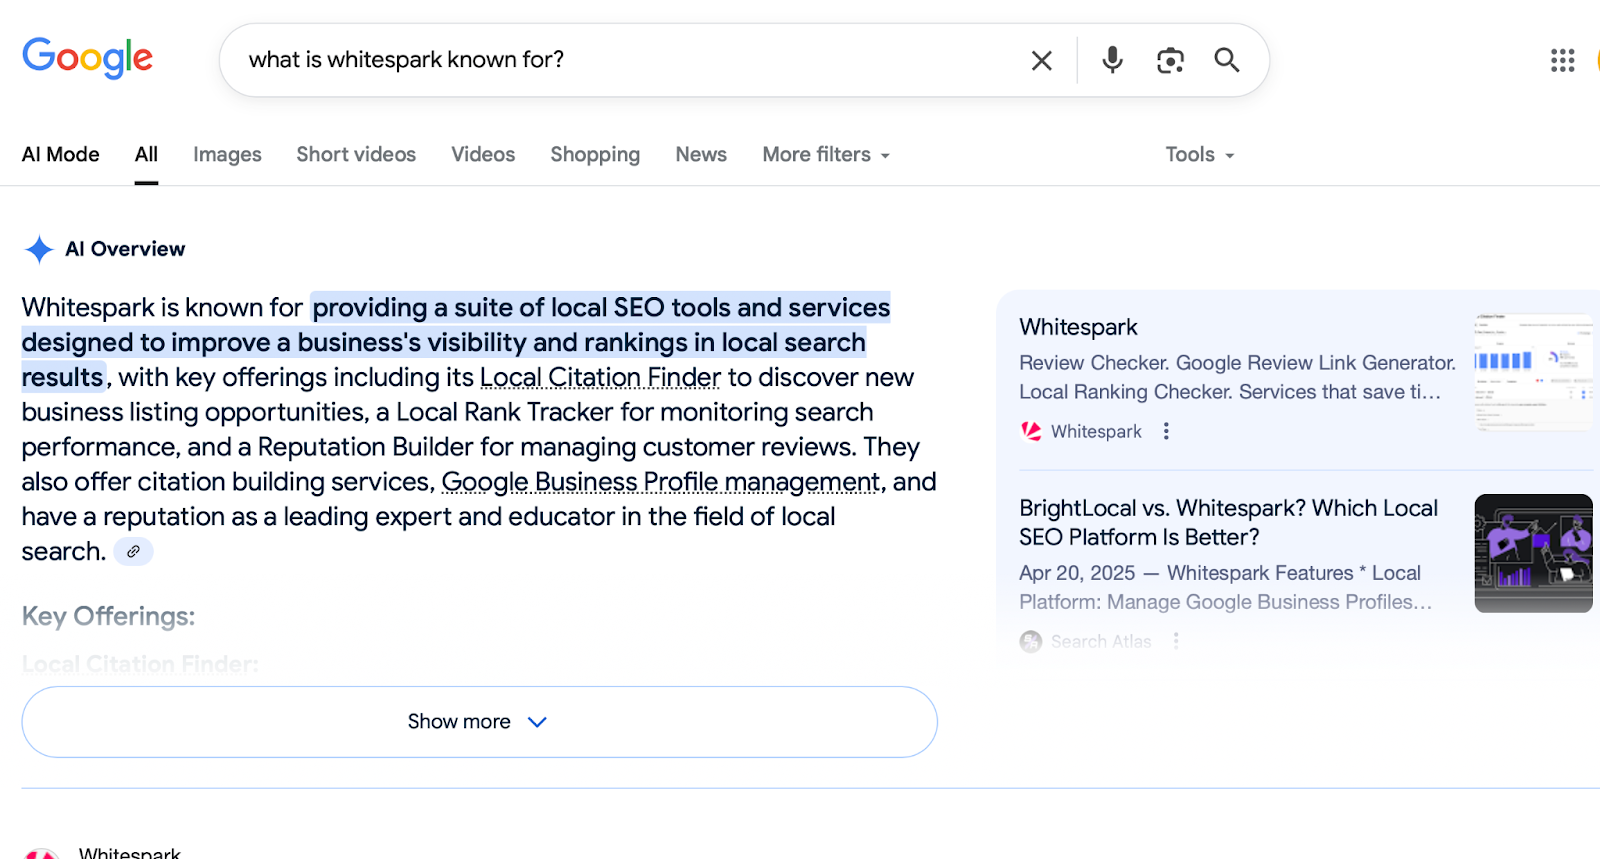Follow the Google Business Profile management link

tap(661, 482)
